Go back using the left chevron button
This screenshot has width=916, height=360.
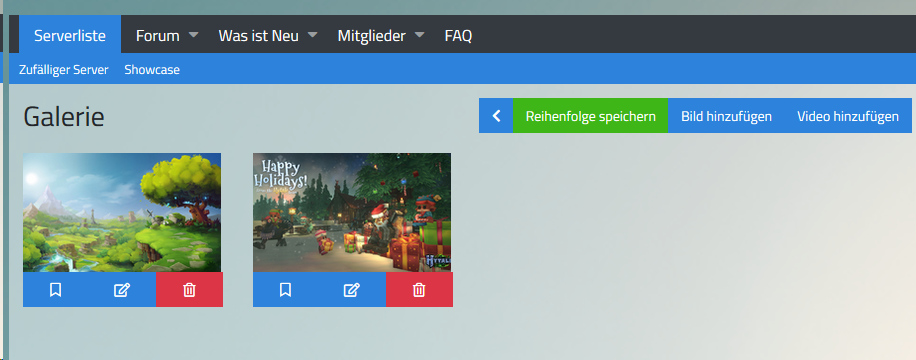coord(496,116)
